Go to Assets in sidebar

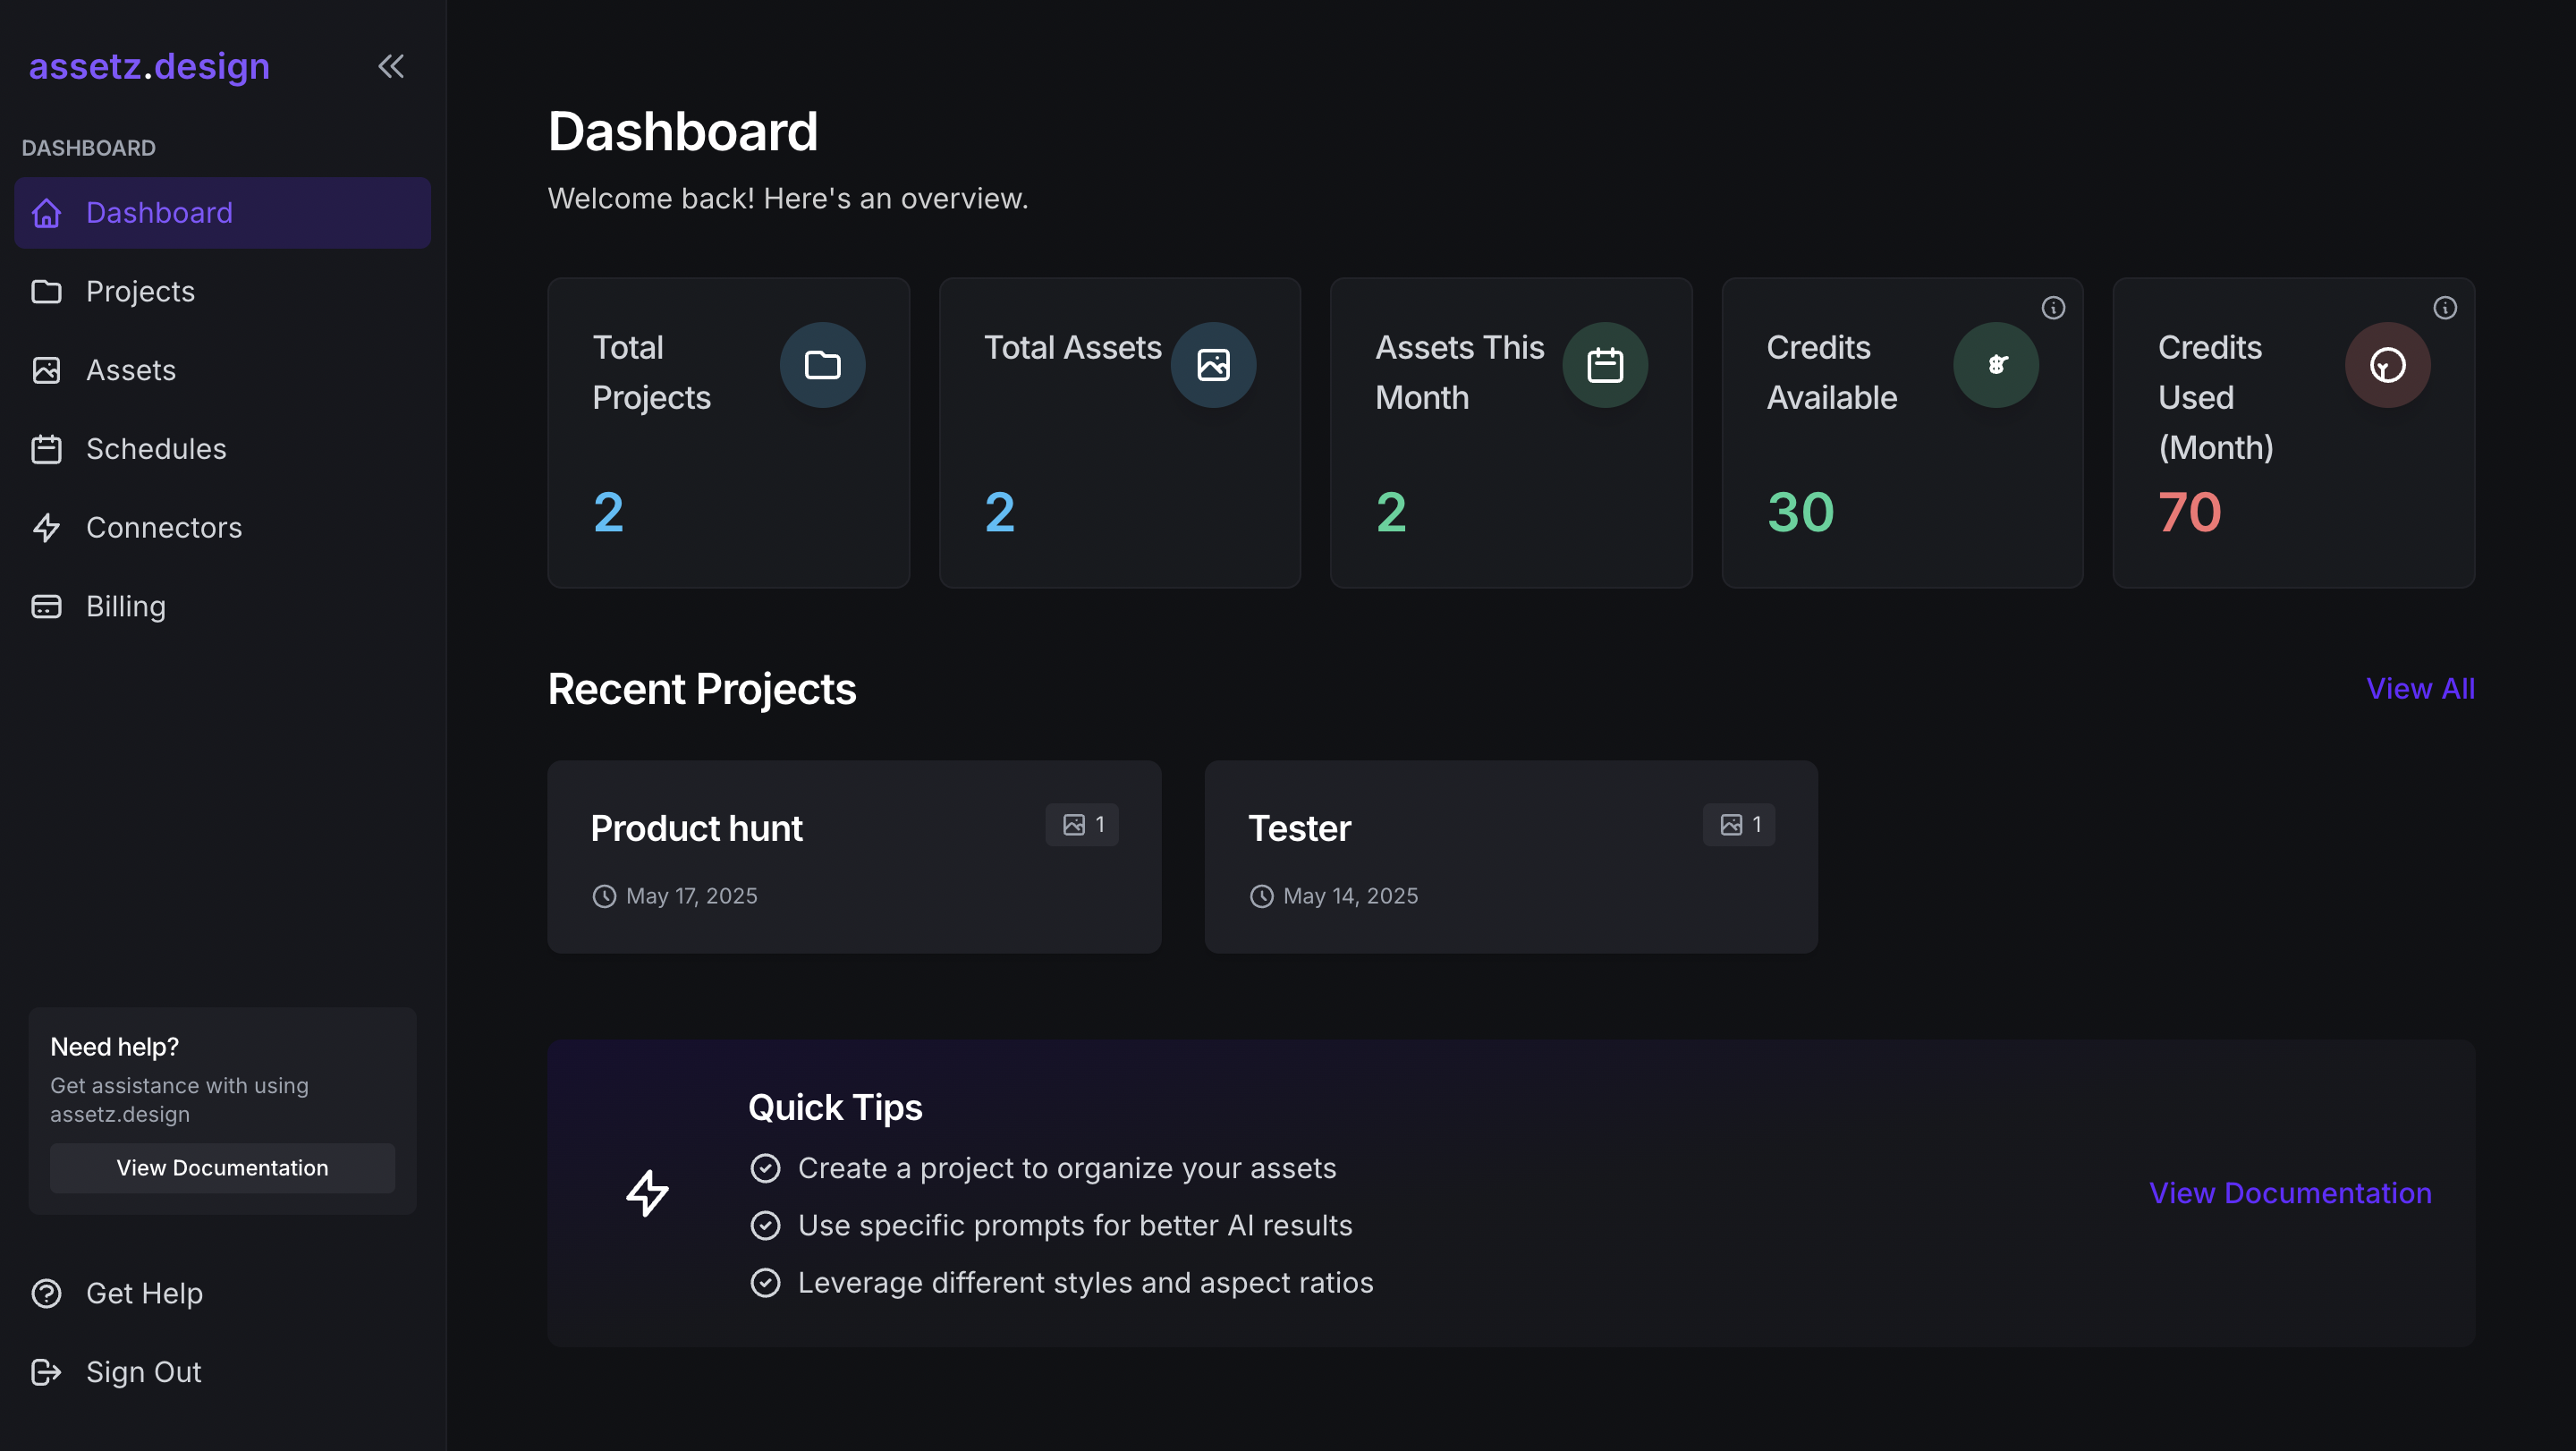130,370
